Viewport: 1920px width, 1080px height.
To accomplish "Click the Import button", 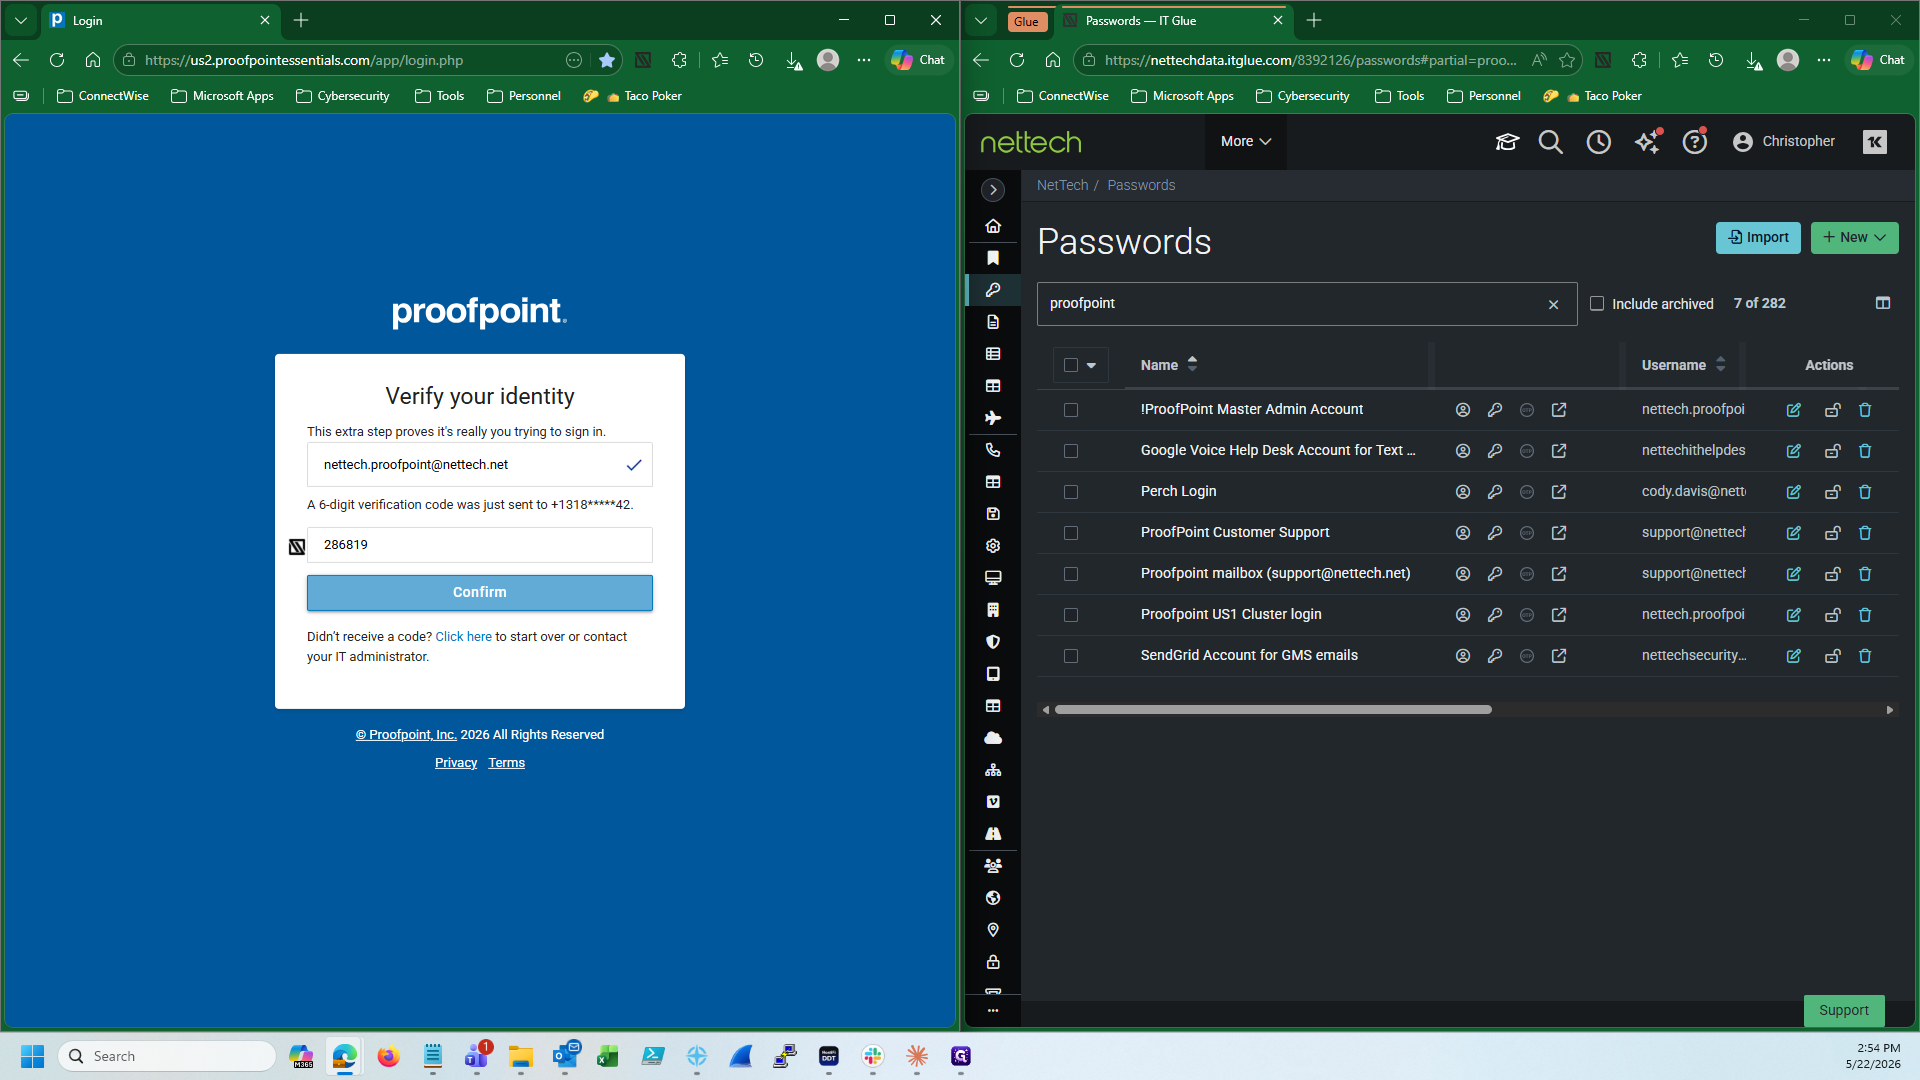I will 1758,238.
